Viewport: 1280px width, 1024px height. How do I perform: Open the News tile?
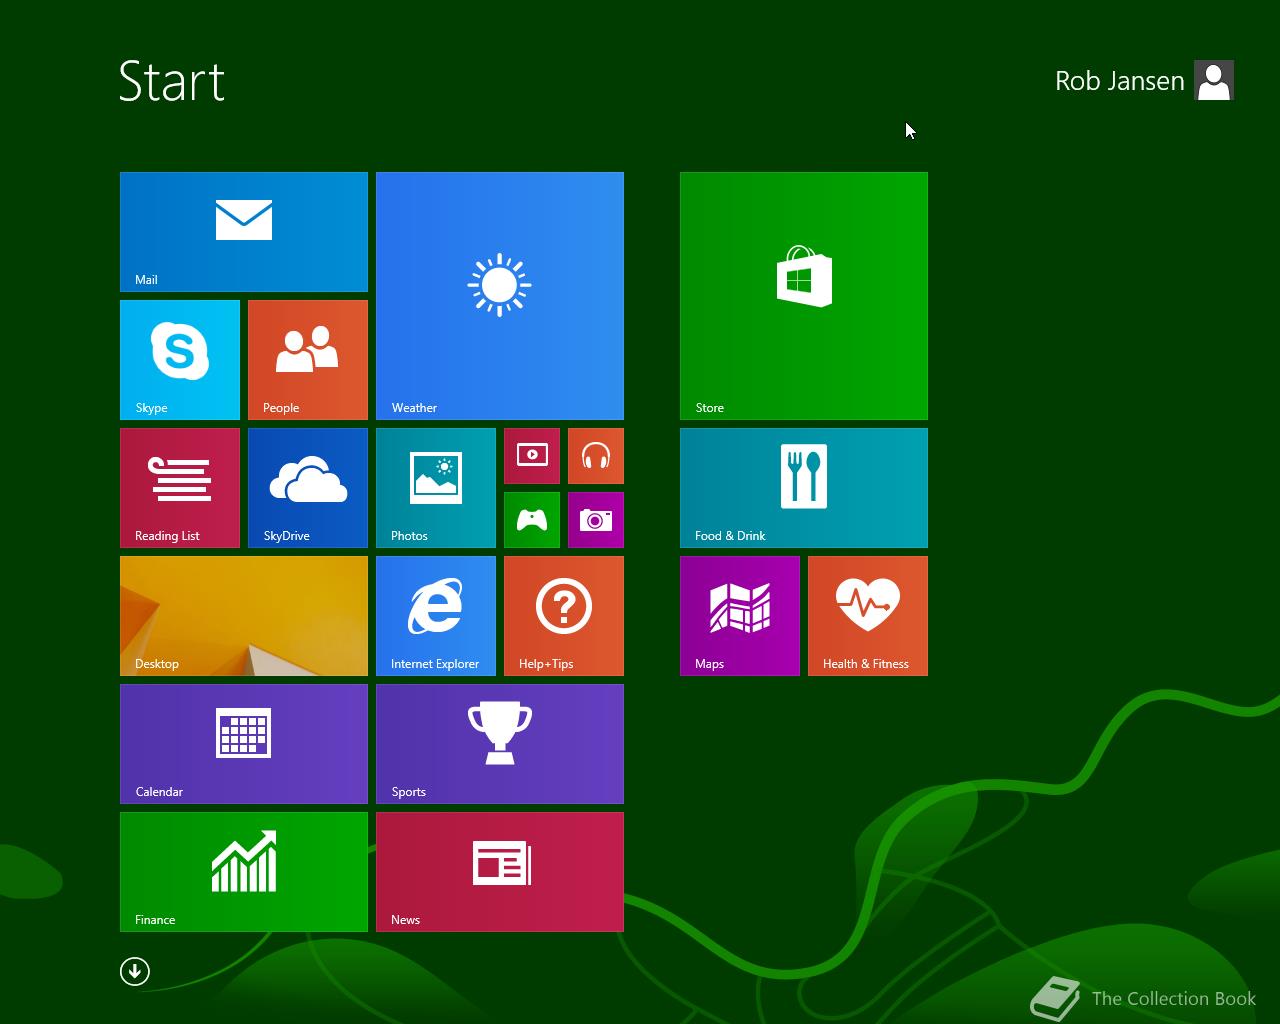[x=500, y=872]
